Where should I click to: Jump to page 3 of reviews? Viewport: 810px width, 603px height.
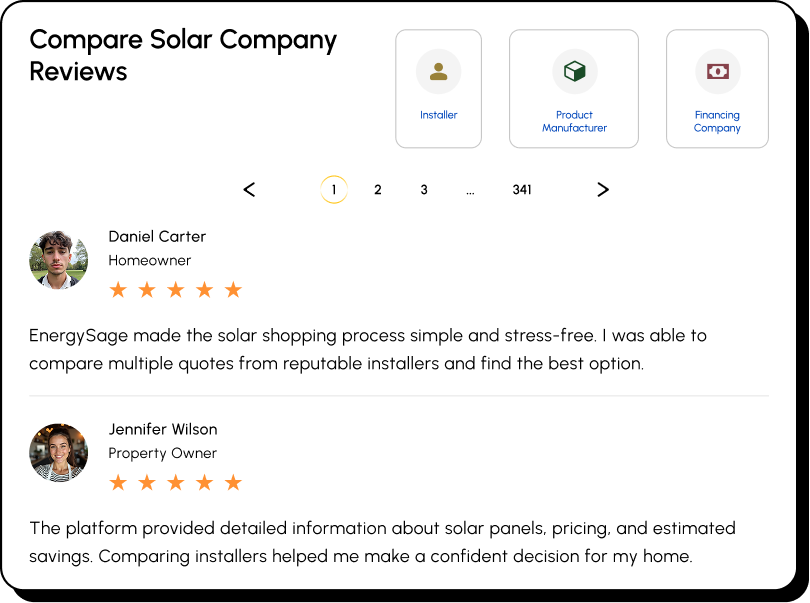pyautogui.click(x=424, y=190)
